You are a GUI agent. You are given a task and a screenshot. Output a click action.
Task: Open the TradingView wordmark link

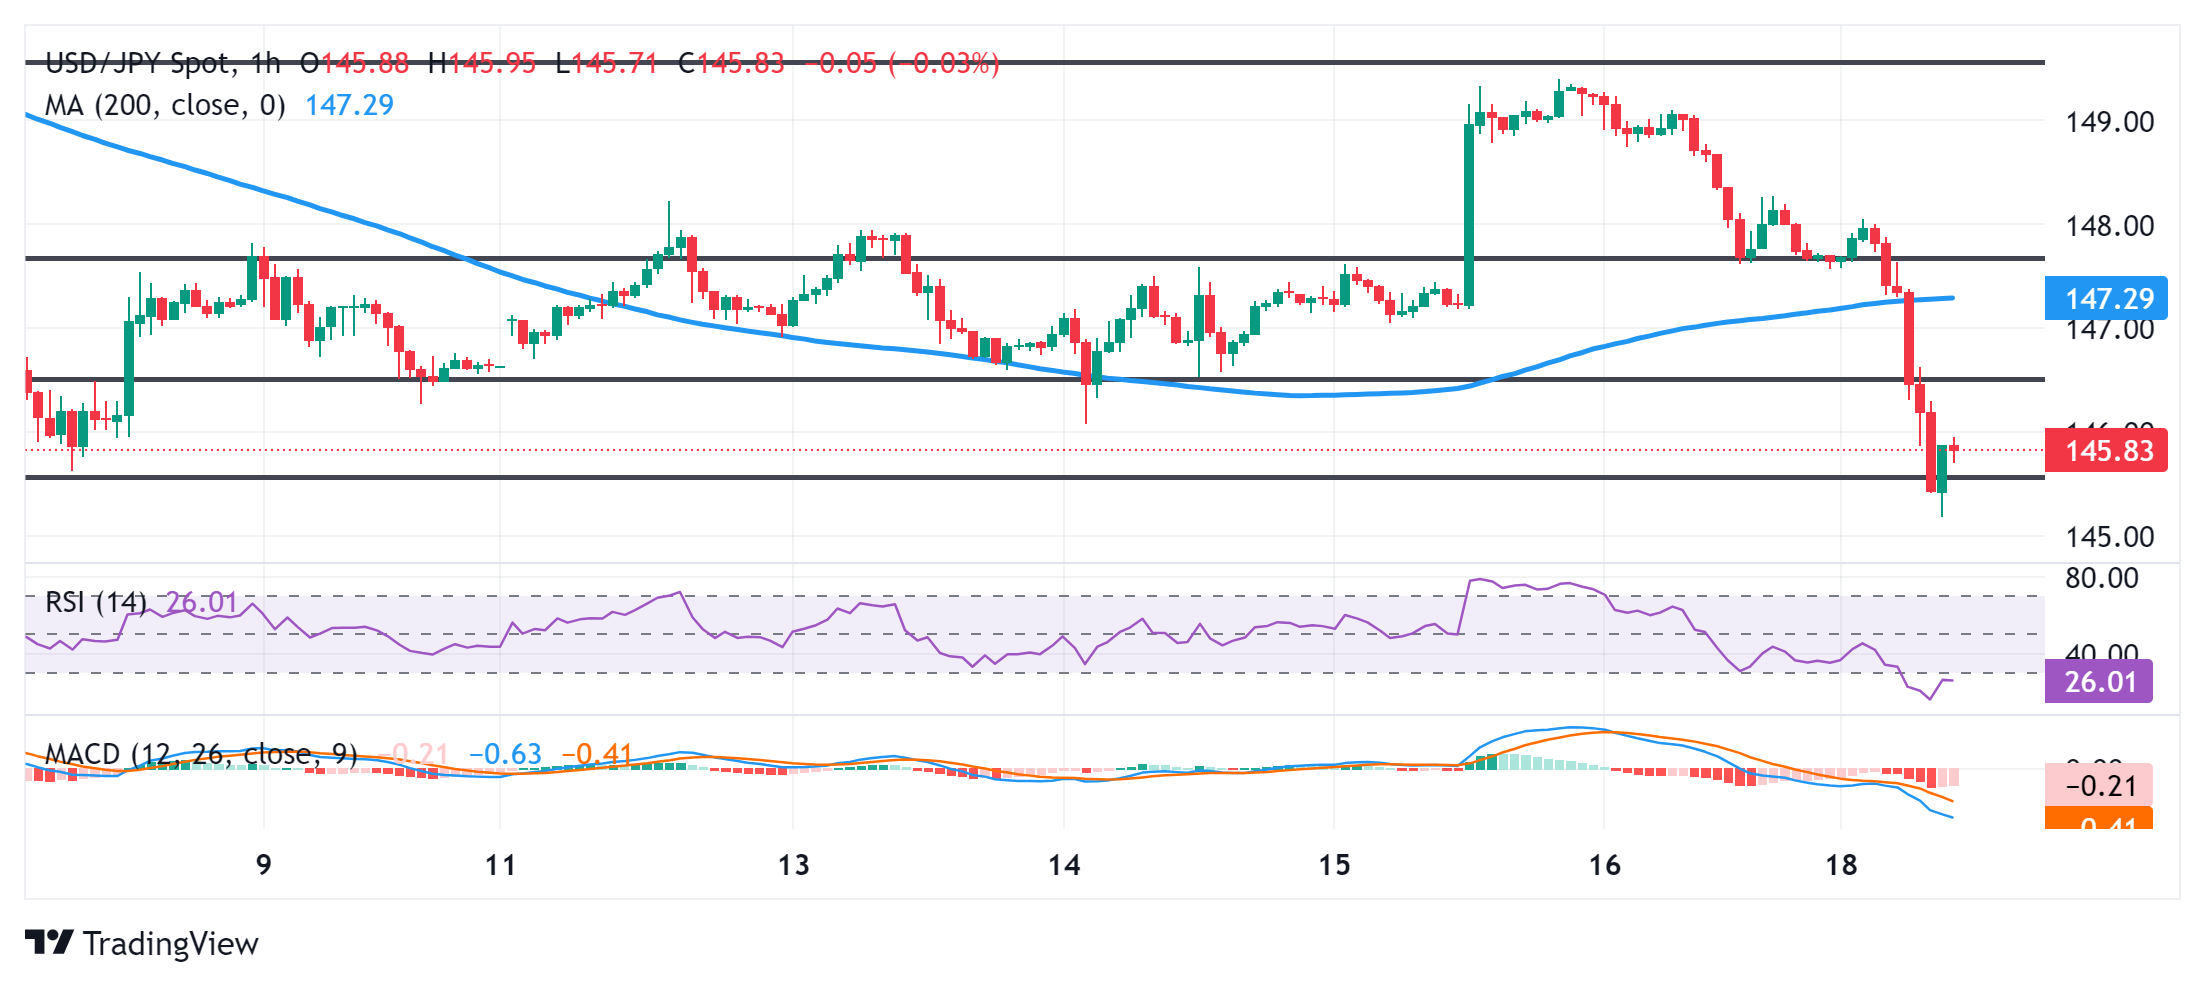pos(171,943)
